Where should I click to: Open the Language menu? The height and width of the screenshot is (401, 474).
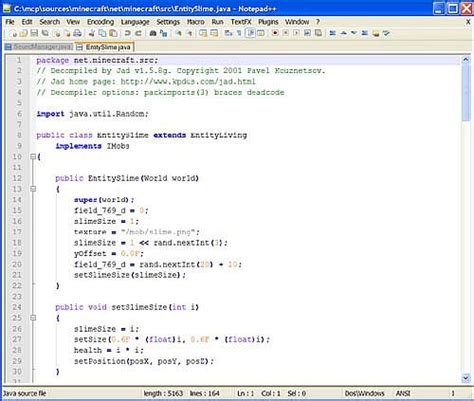coord(135,22)
